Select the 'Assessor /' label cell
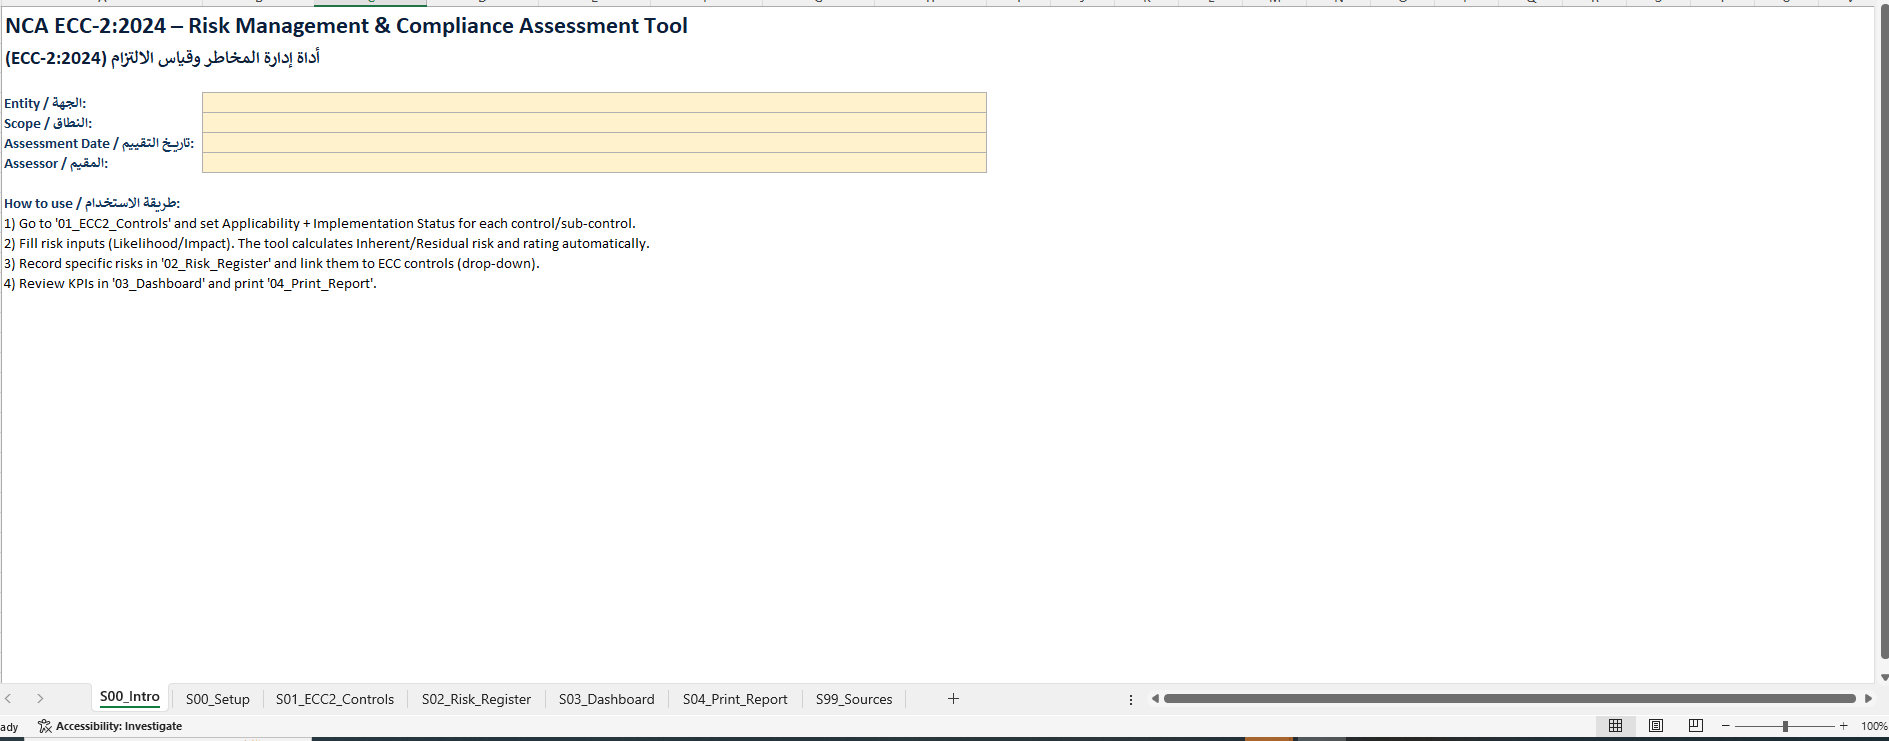The width and height of the screenshot is (1889, 741). tap(56, 163)
